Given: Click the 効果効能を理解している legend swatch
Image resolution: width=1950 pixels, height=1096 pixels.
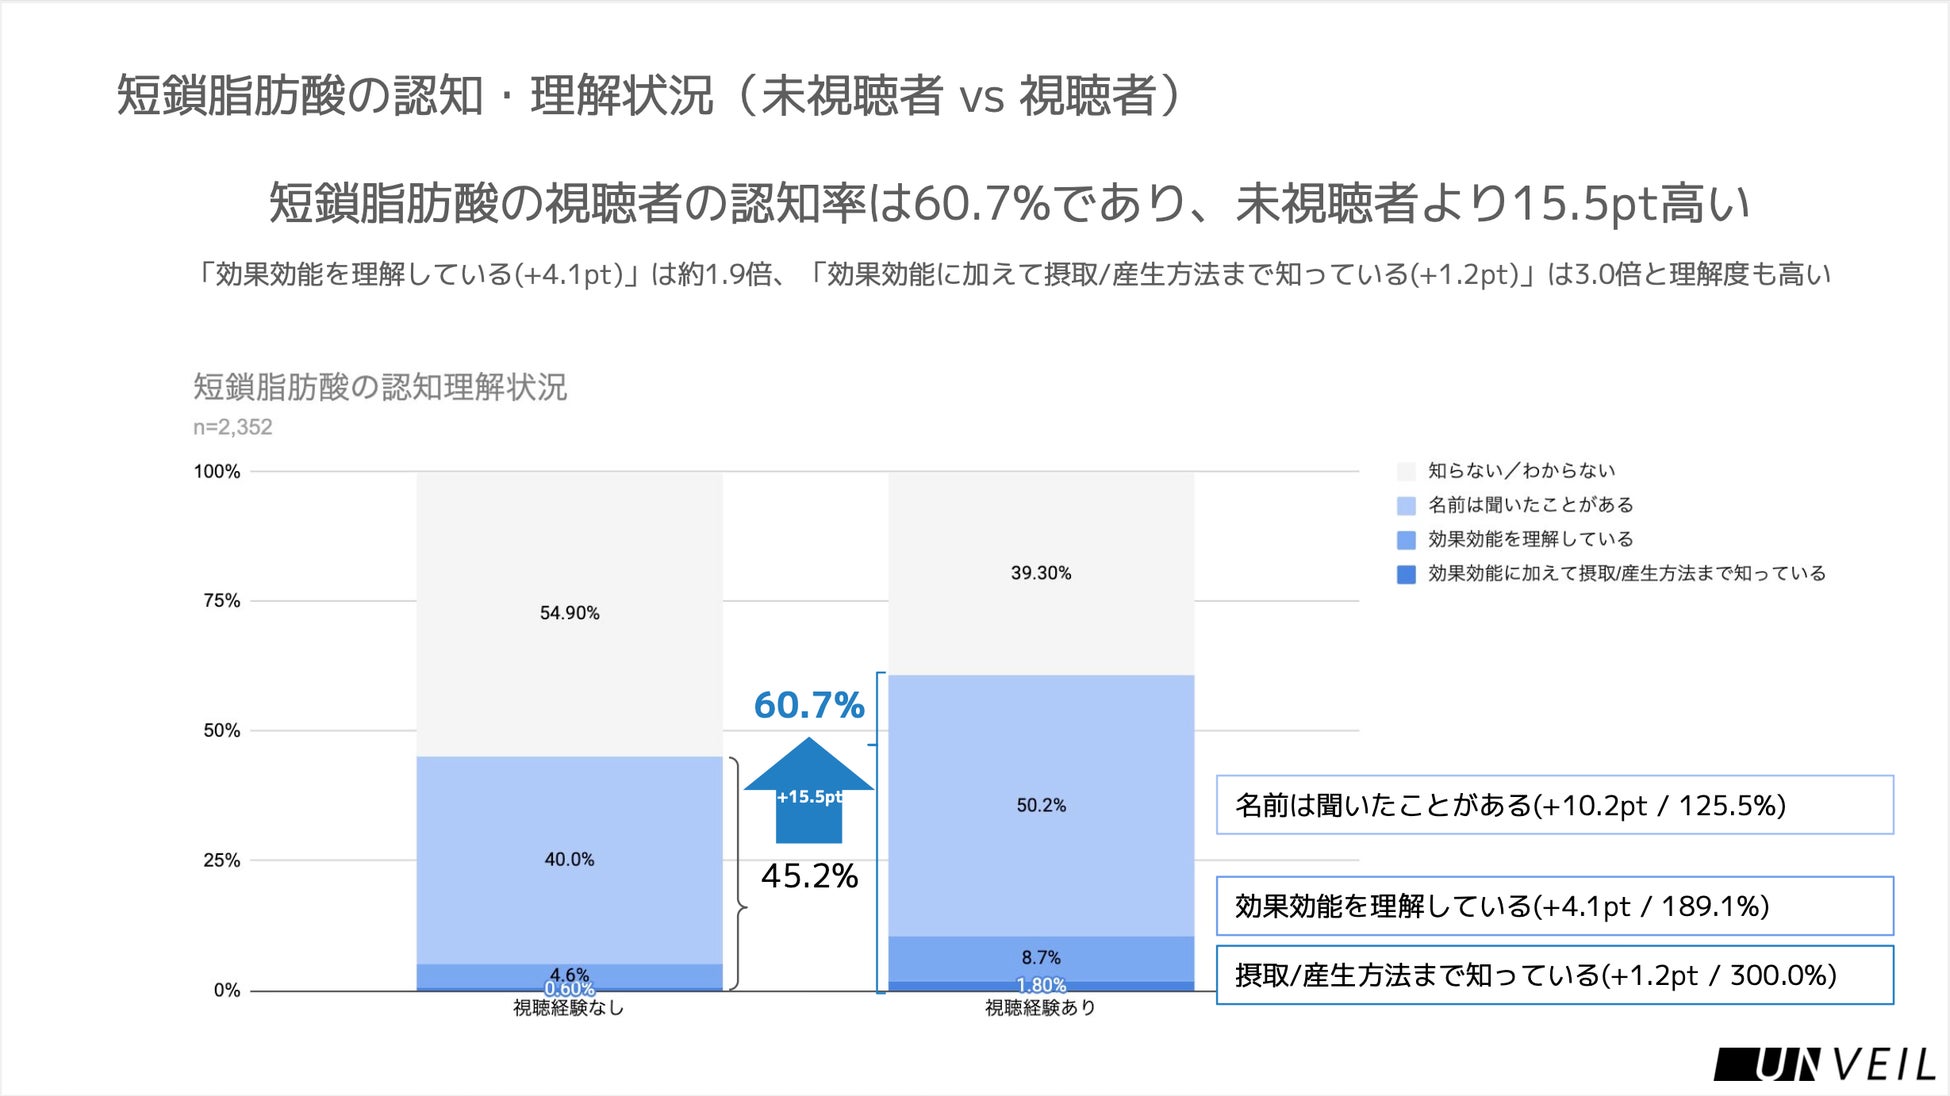Looking at the screenshot, I should (x=1406, y=540).
